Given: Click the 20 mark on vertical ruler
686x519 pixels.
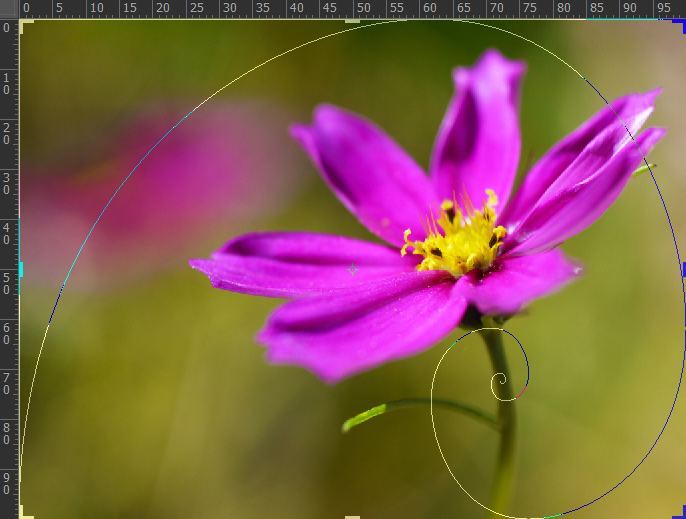Looking at the screenshot, I should 9,133.
